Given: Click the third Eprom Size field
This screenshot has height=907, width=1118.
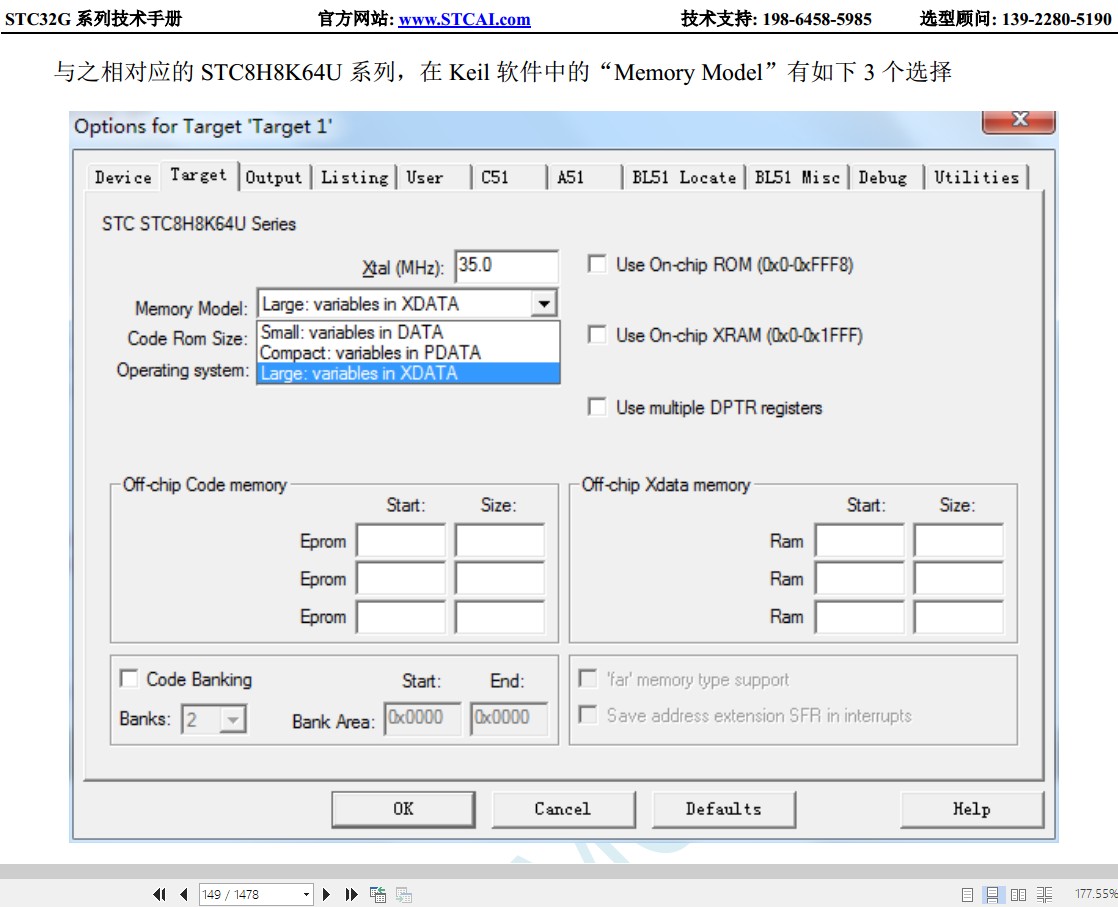Looking at the screenshot, I should click(x=500, y=617).
